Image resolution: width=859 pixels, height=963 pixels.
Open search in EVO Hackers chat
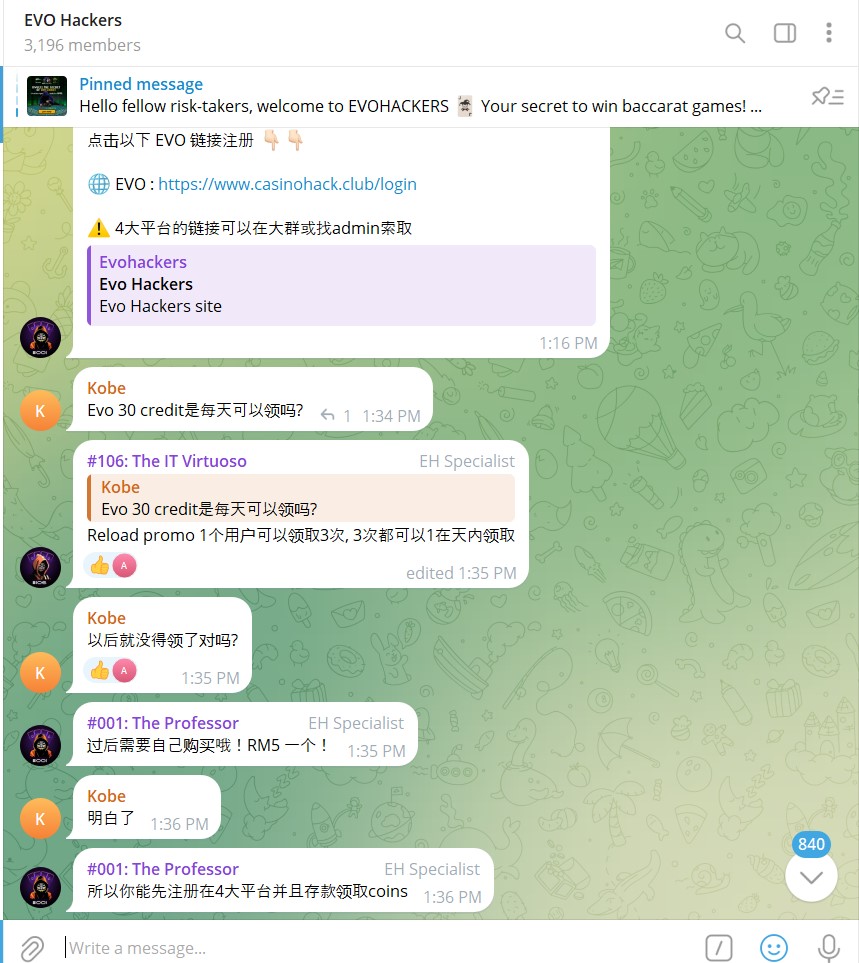(x=734, y=33)
